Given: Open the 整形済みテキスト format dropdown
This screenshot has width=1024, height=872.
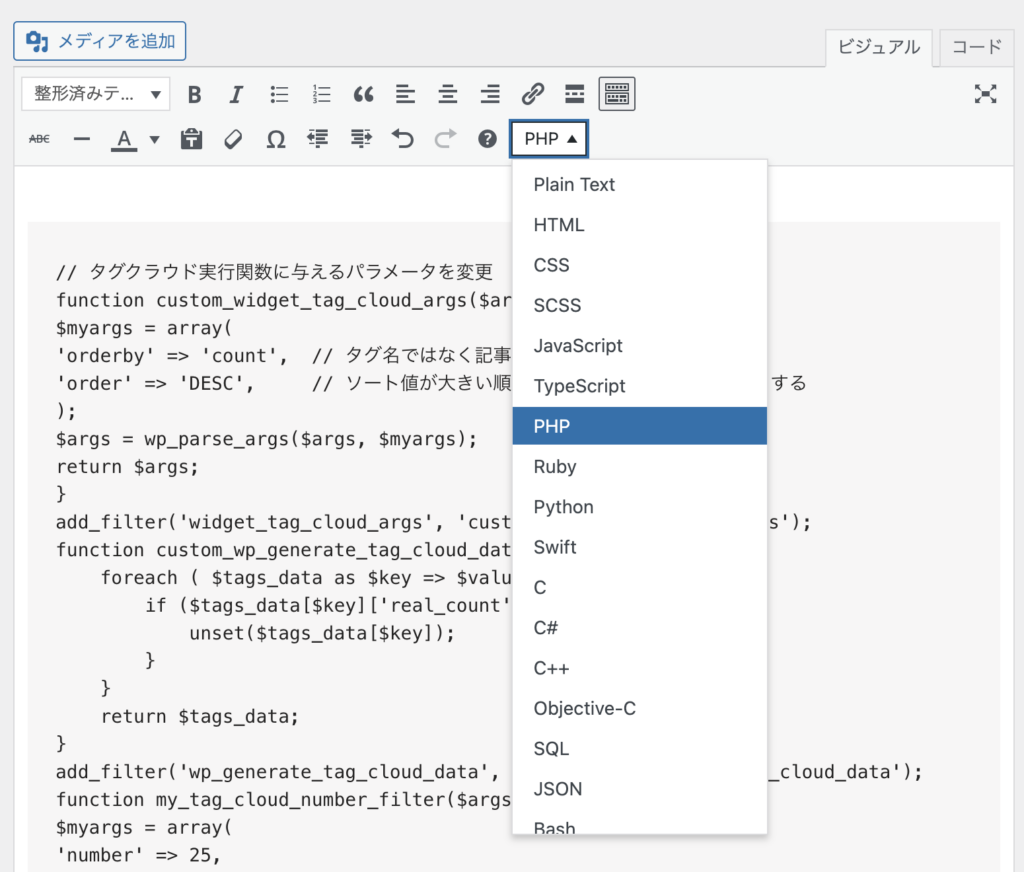Looking at the screenshot, I should tap(95, 94).
